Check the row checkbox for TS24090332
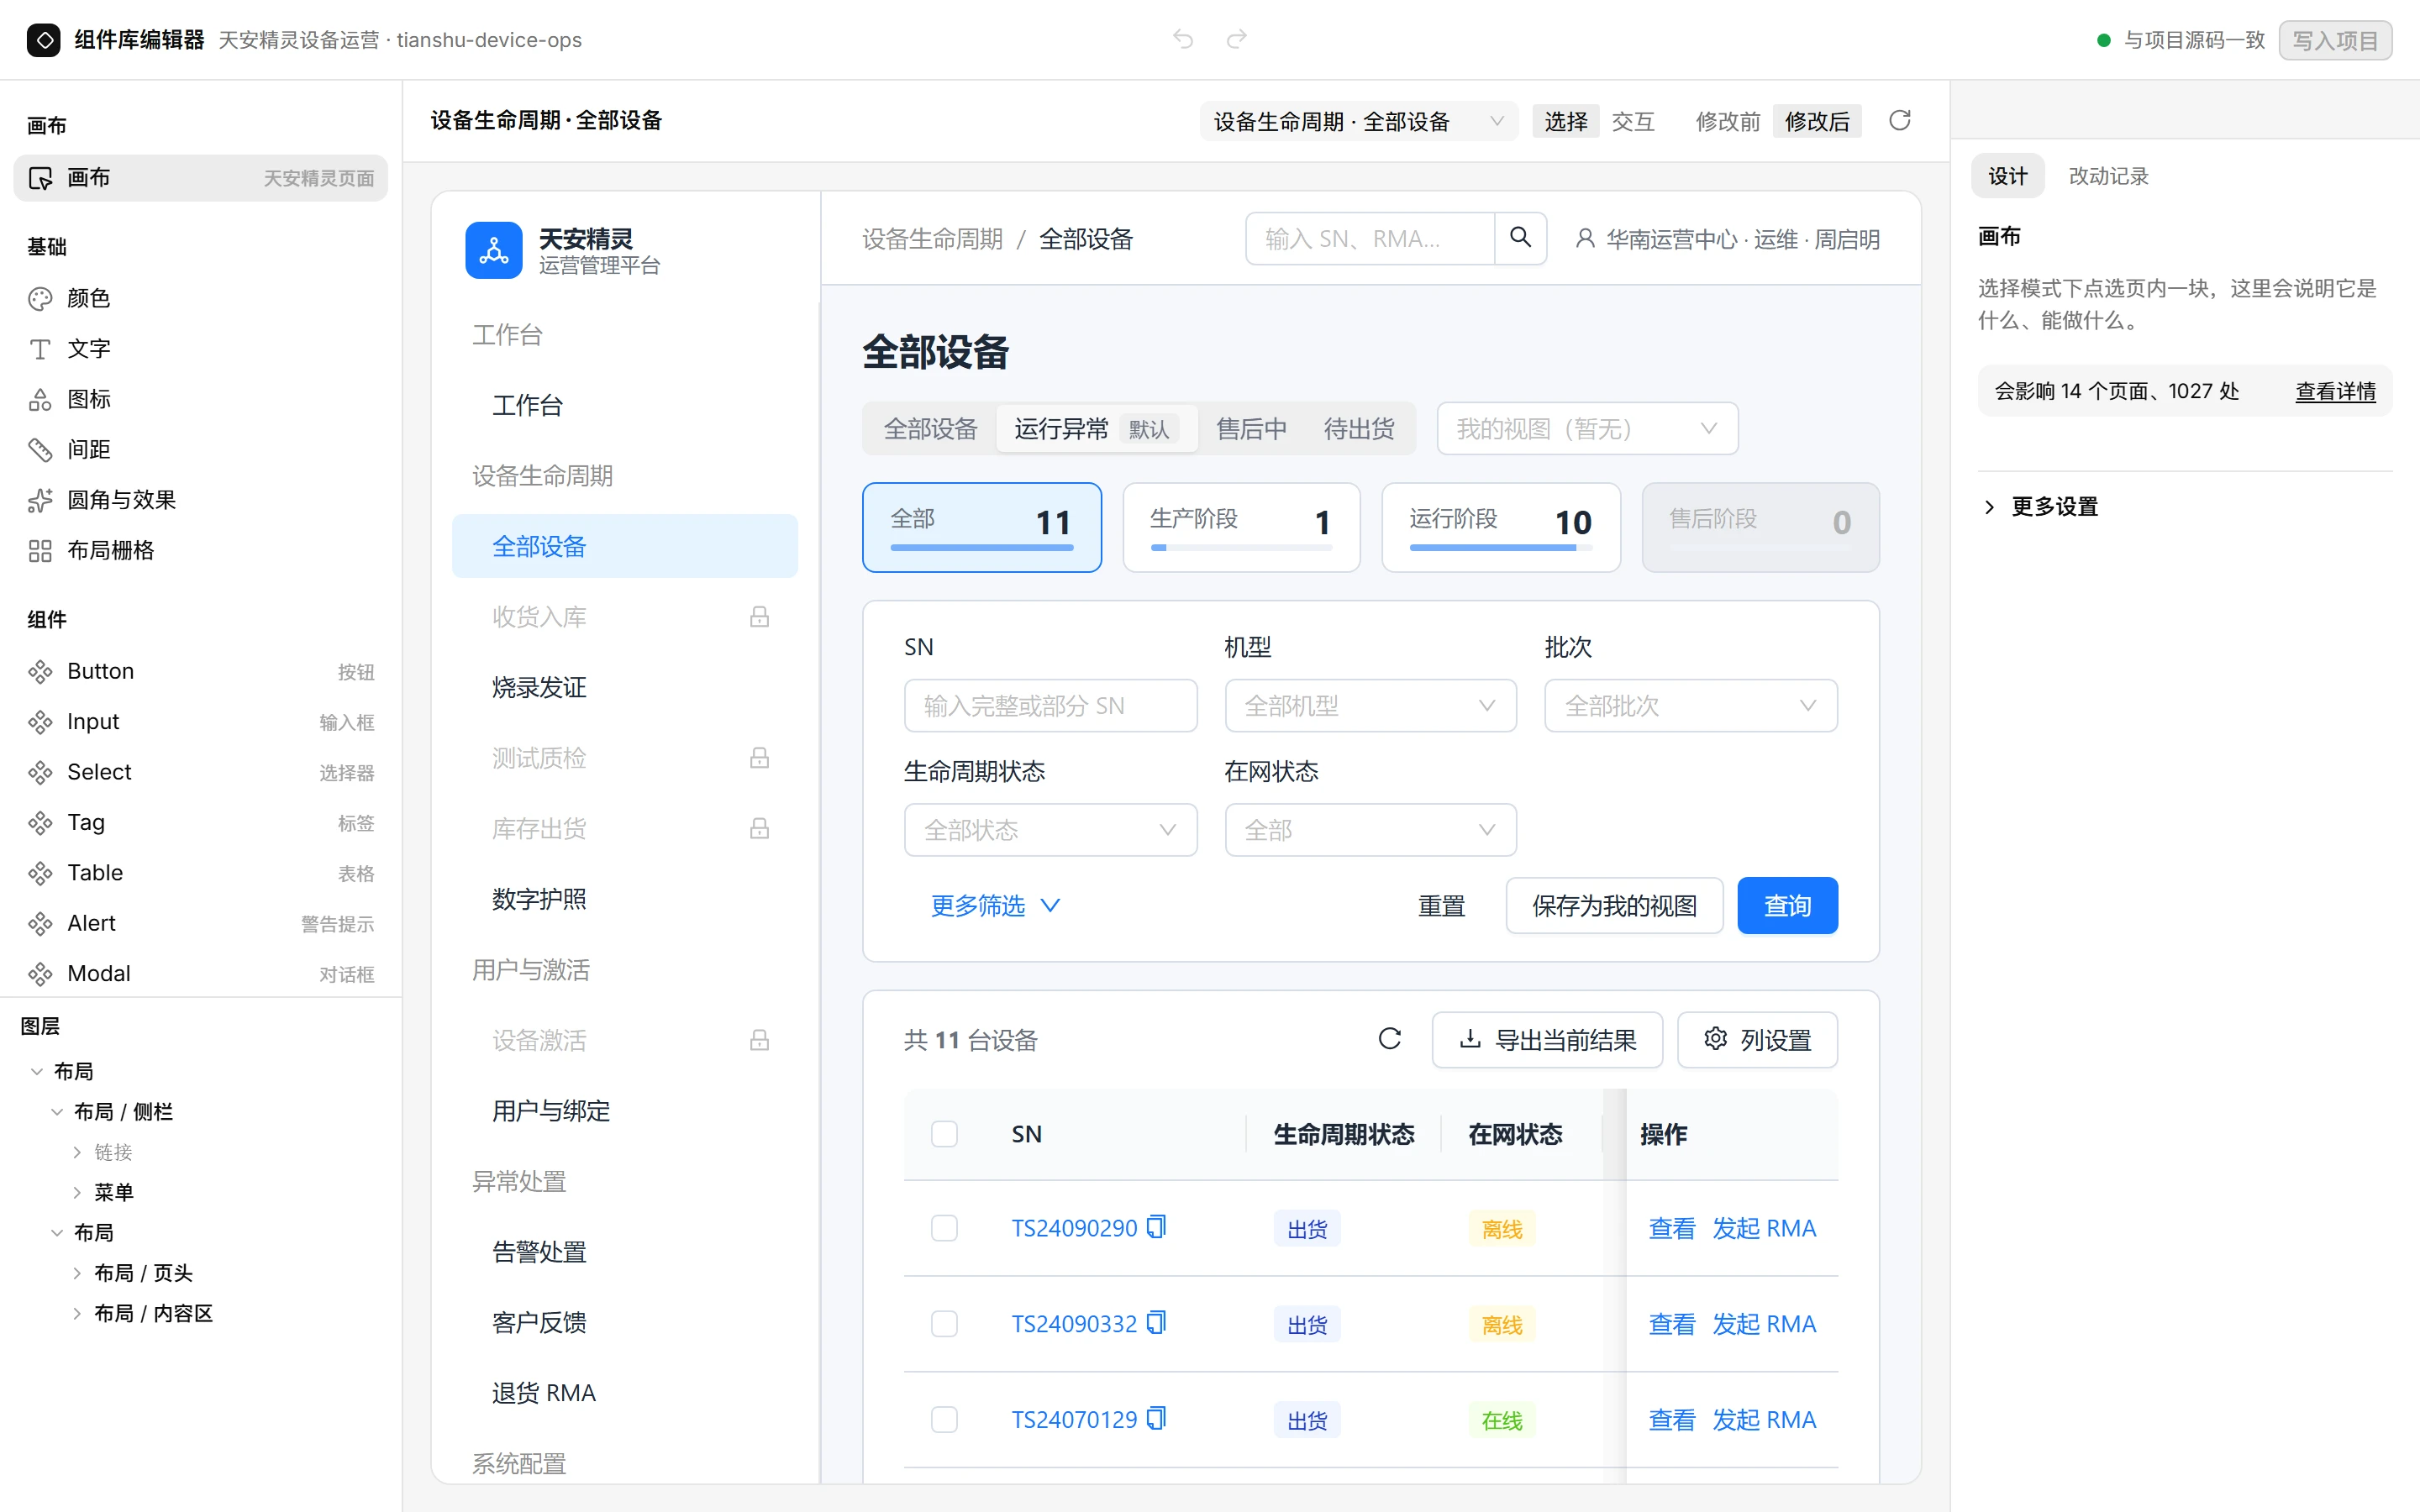This screenshot has height=1512, width=2420. pos(944,1324)
